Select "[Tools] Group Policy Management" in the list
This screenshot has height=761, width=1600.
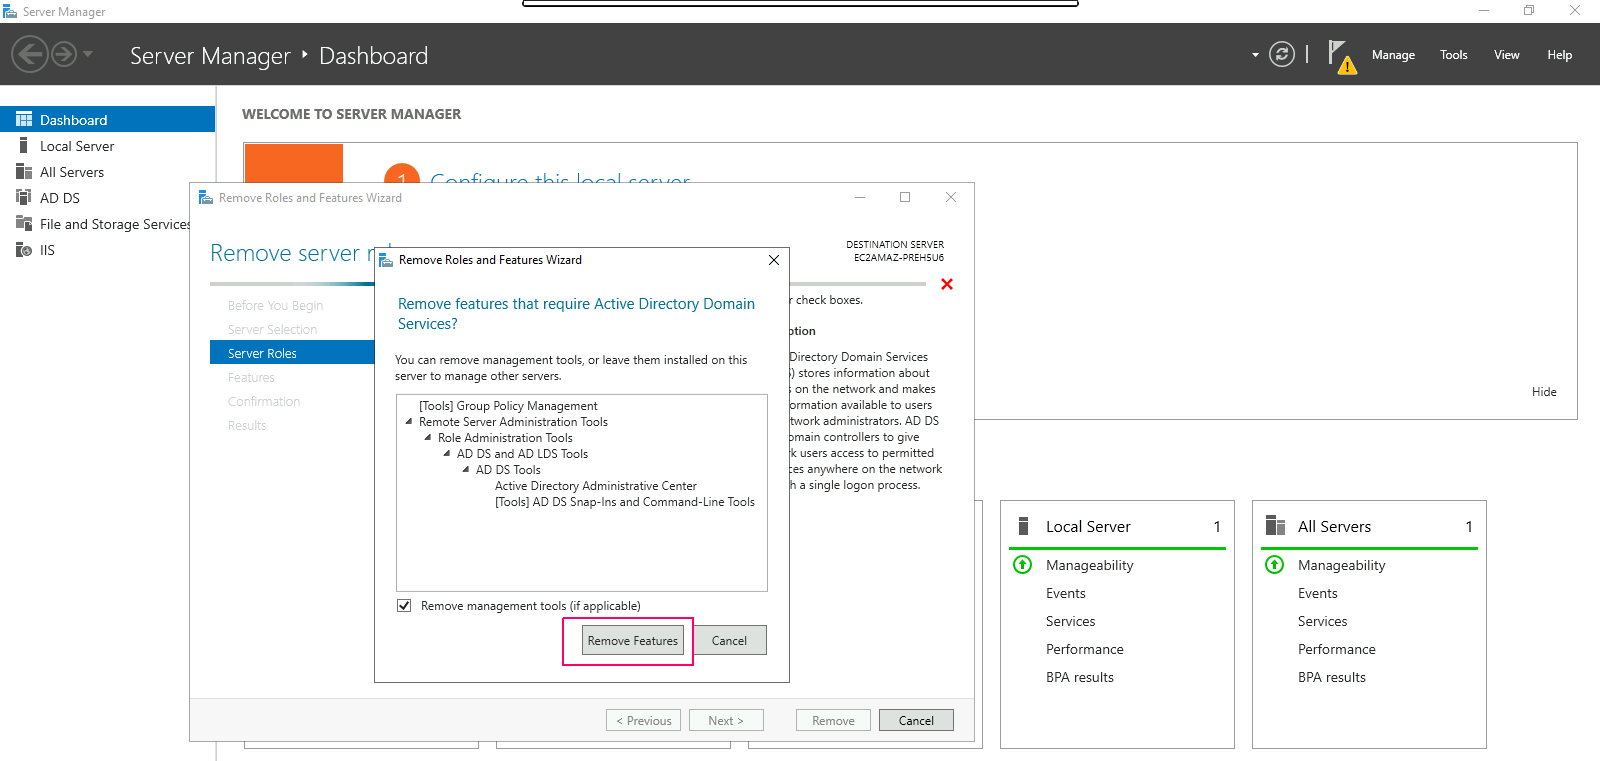(x=508, y=406)
